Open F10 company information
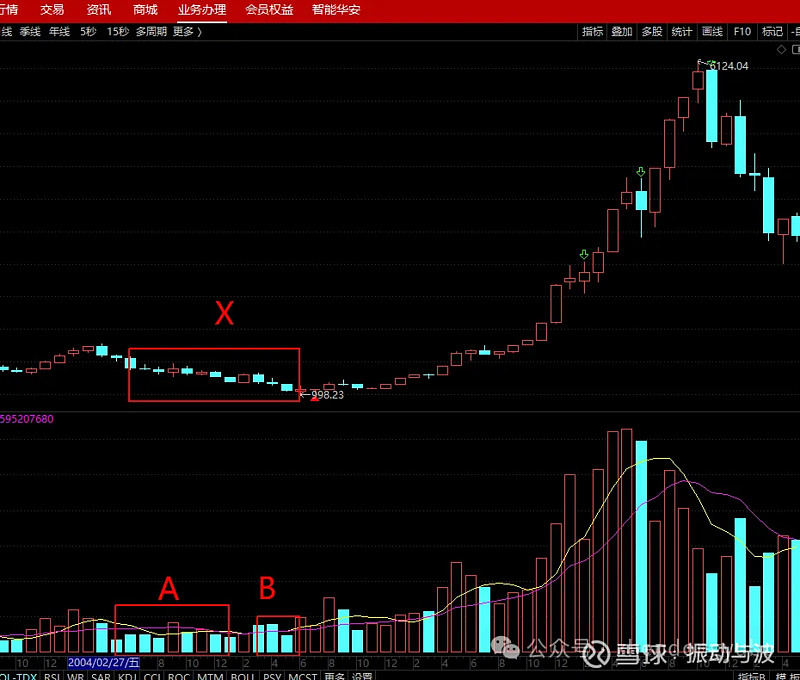Viewport: 800px width, 680px height. [x=742, y=32]
